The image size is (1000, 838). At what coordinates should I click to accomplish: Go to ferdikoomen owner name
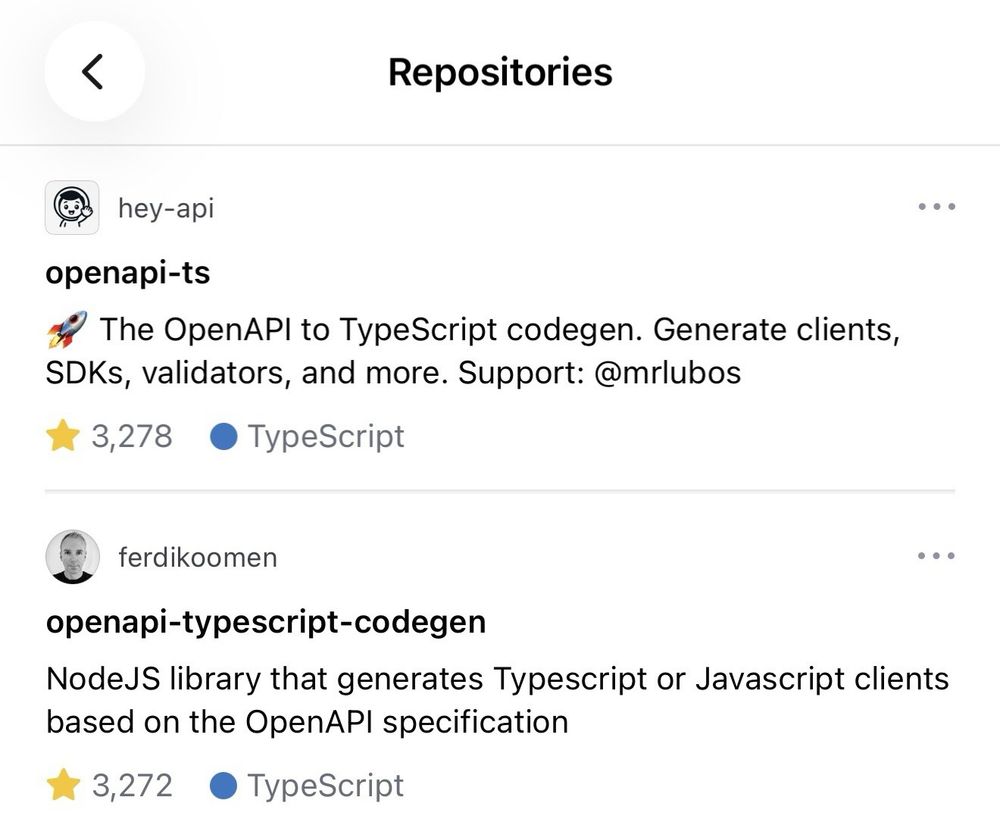pos(197,557)
